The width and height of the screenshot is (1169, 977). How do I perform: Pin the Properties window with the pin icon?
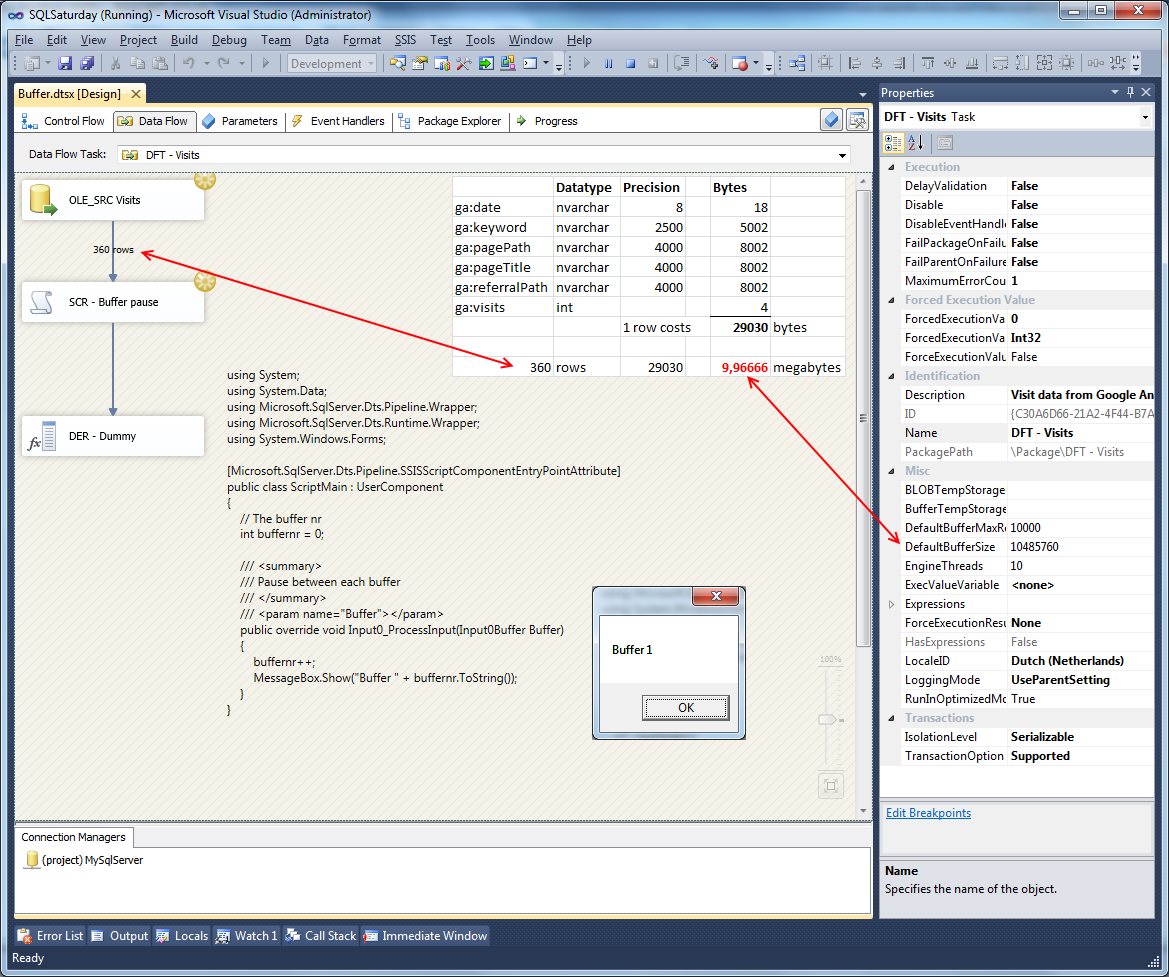coord(1131,92)
